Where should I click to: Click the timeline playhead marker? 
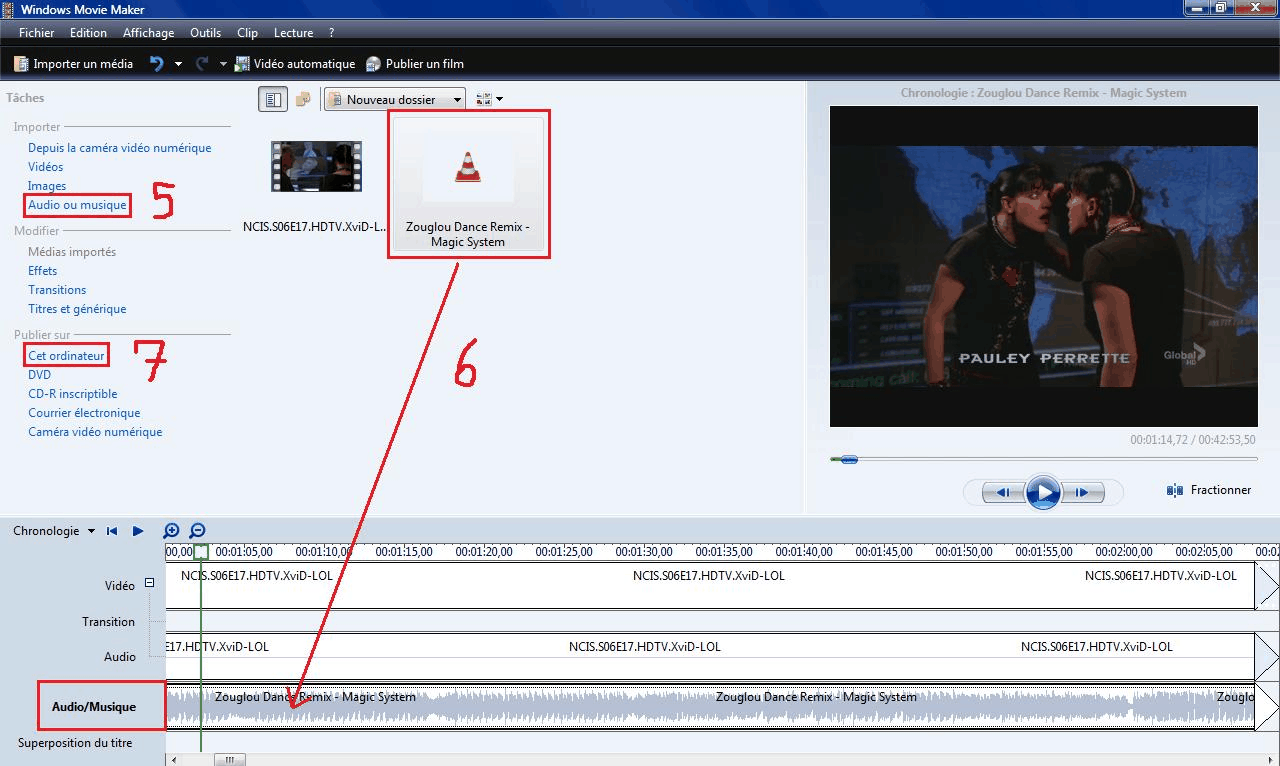(x=201, y=551)
